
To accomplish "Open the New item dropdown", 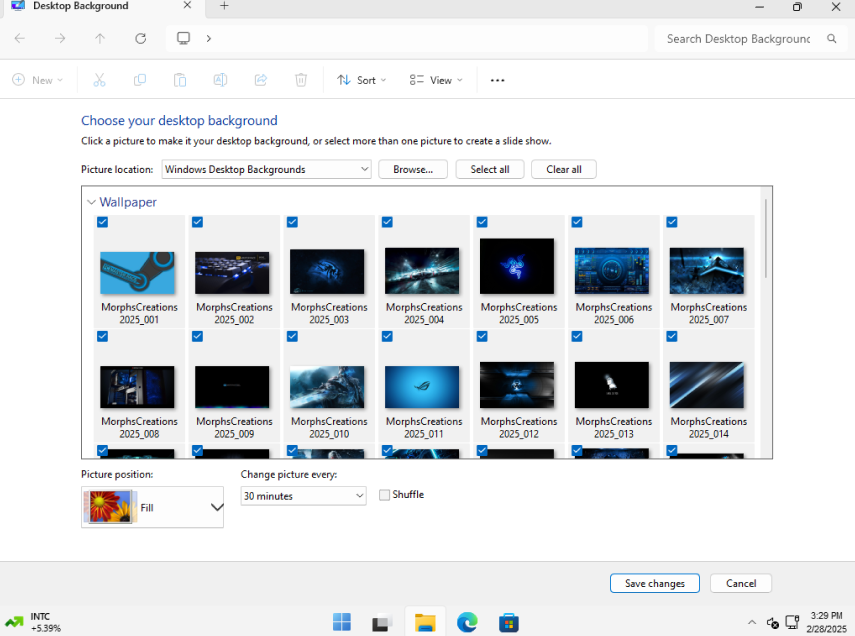I will click(38, 80).
